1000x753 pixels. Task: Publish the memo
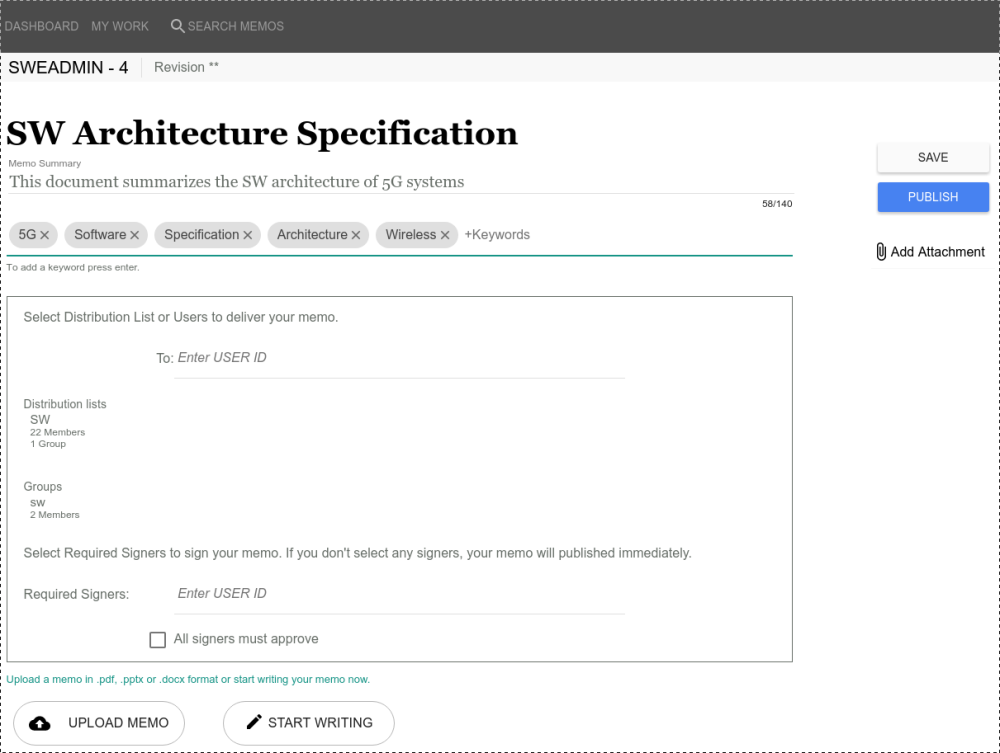[933, 197]
